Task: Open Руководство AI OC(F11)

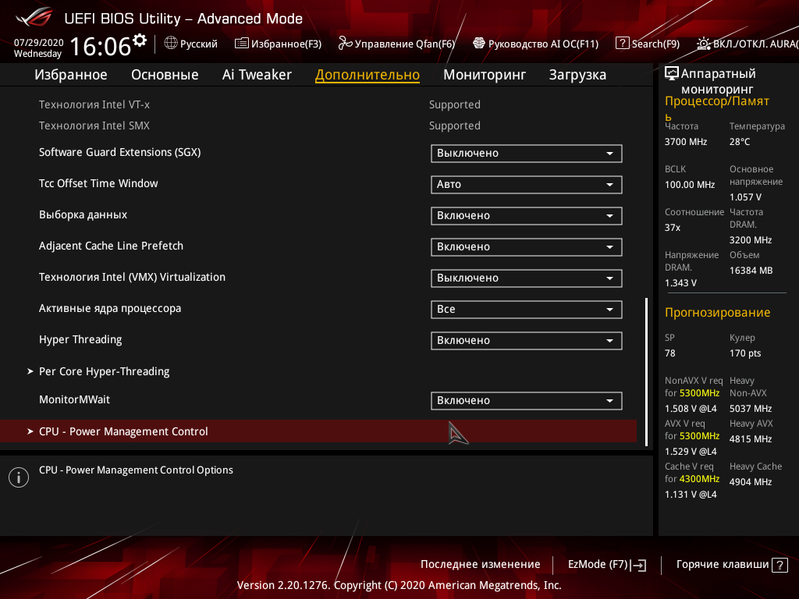Action: click(536, 44)
